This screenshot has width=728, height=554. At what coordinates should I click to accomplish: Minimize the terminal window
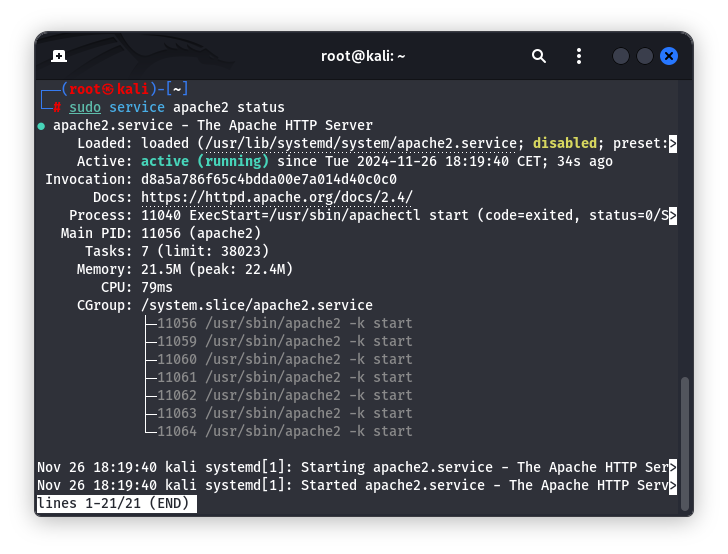(621, 56)
